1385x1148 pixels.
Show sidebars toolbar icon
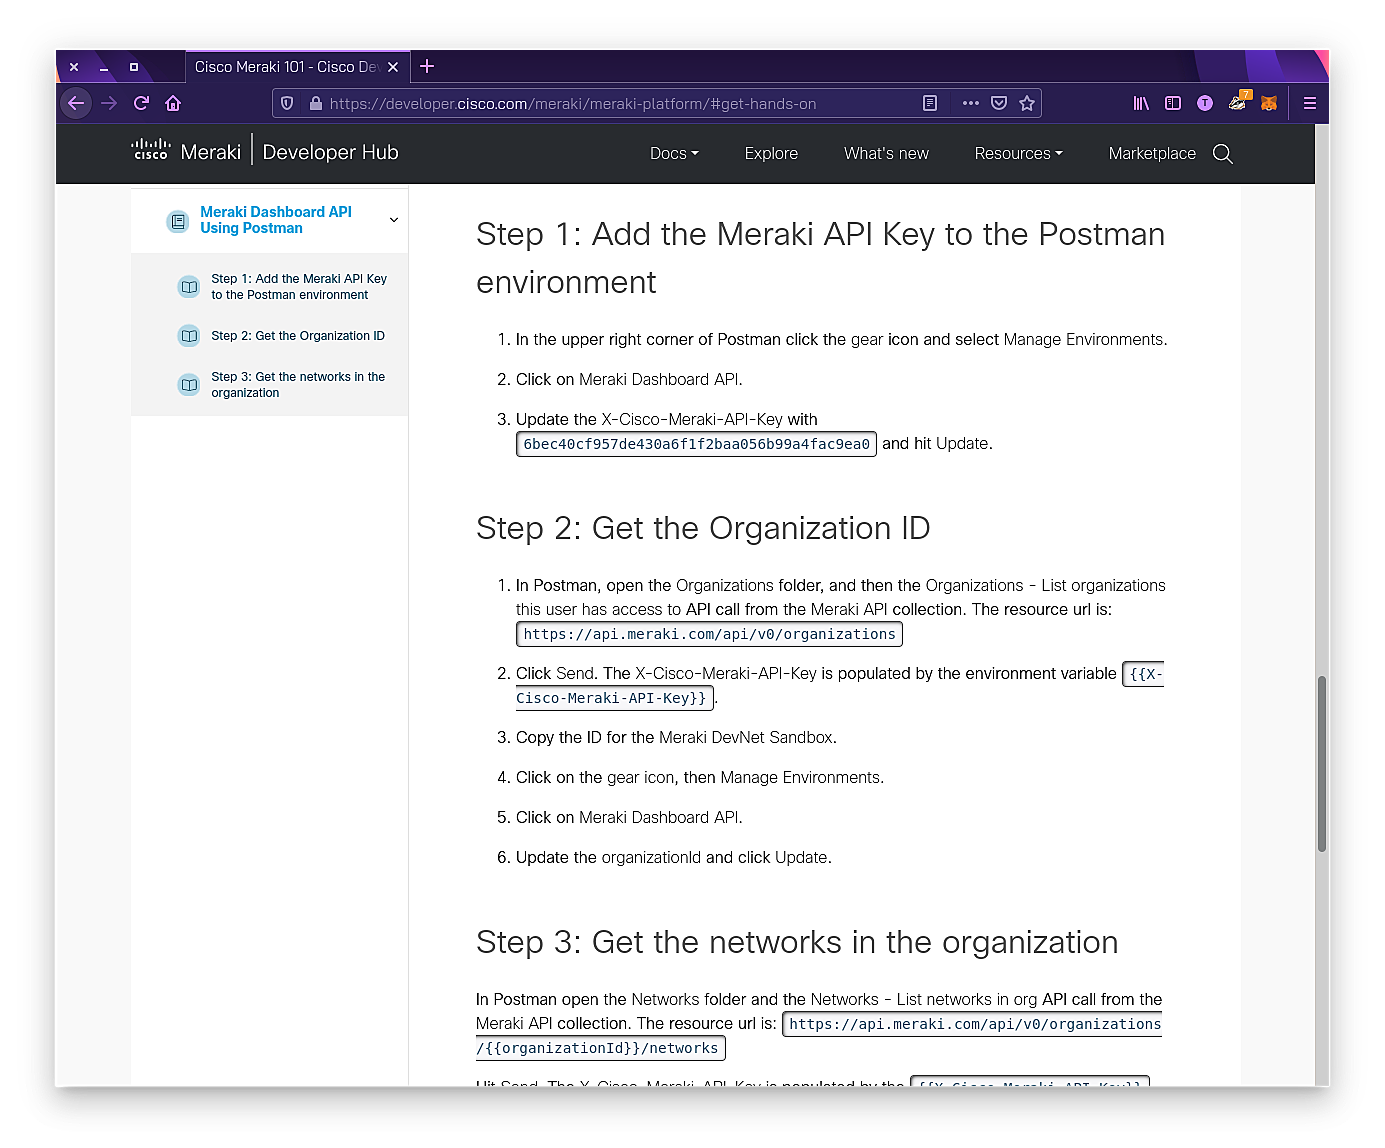(1173, 103)
